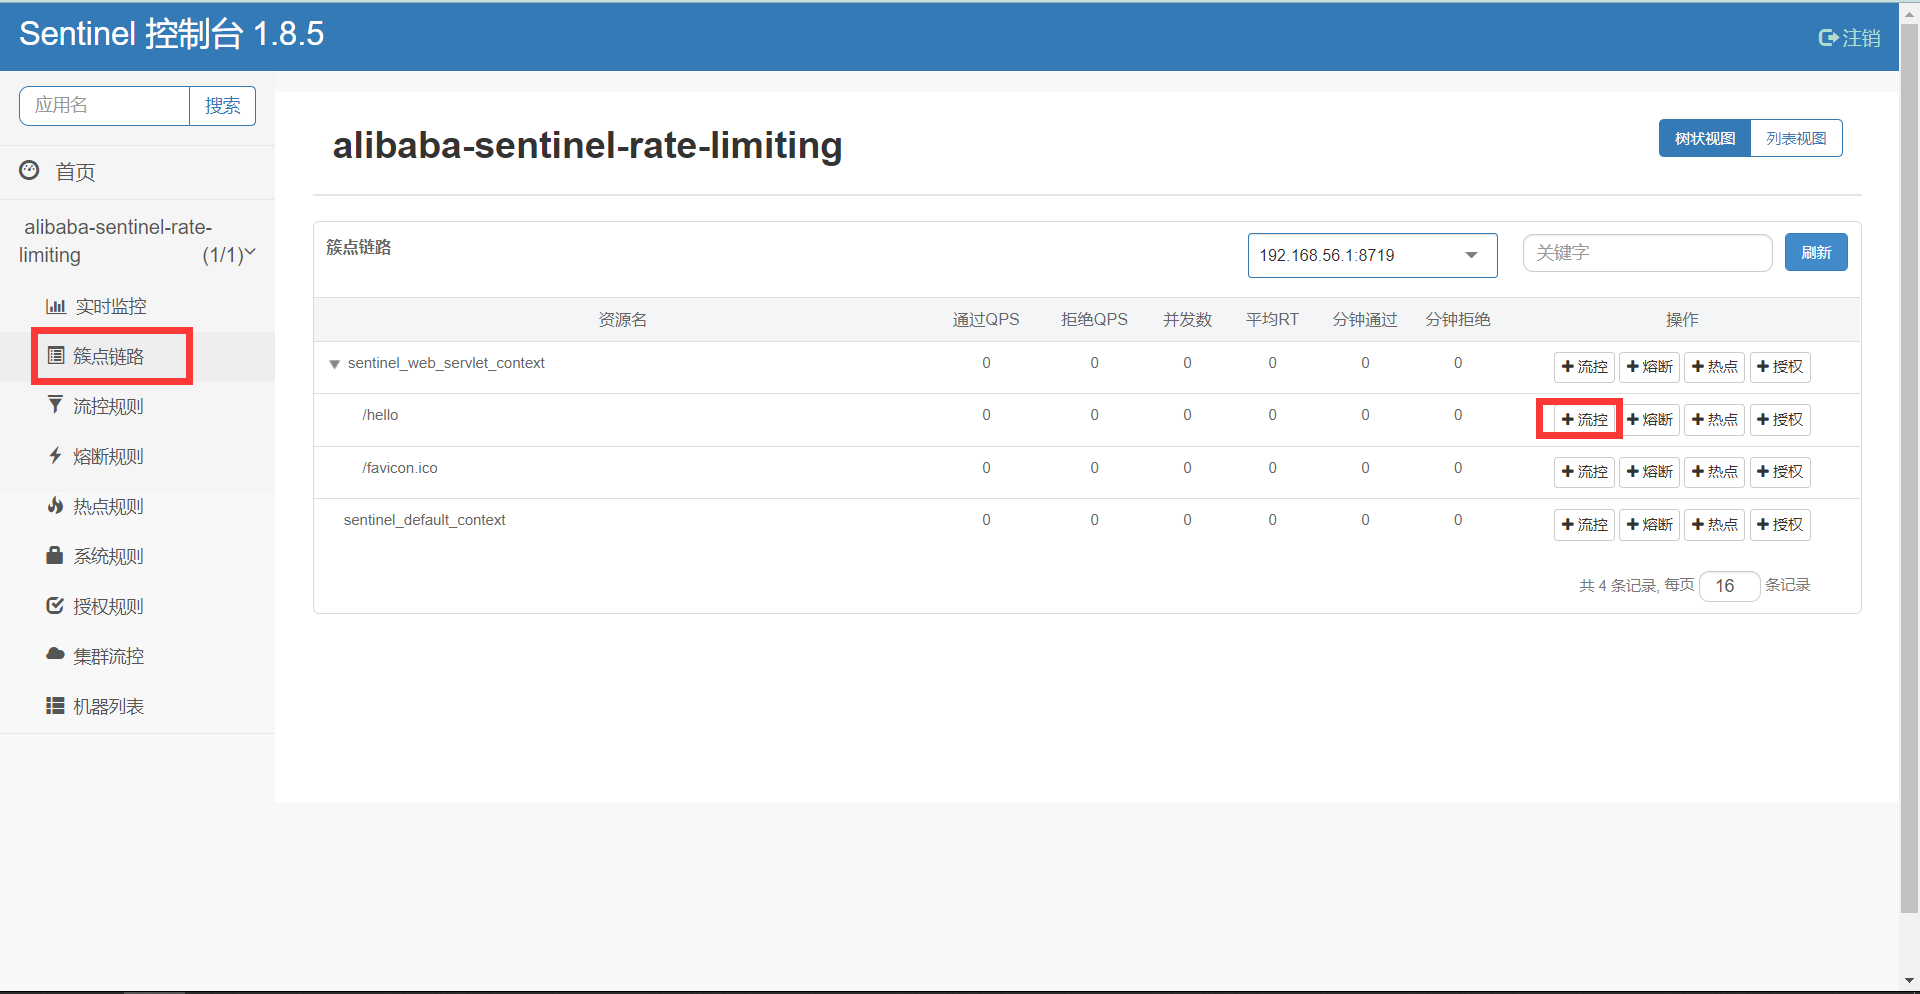The image size is (1920, 994).
Task: Select the /favicon.ico resource name
Action: (400, 468)
